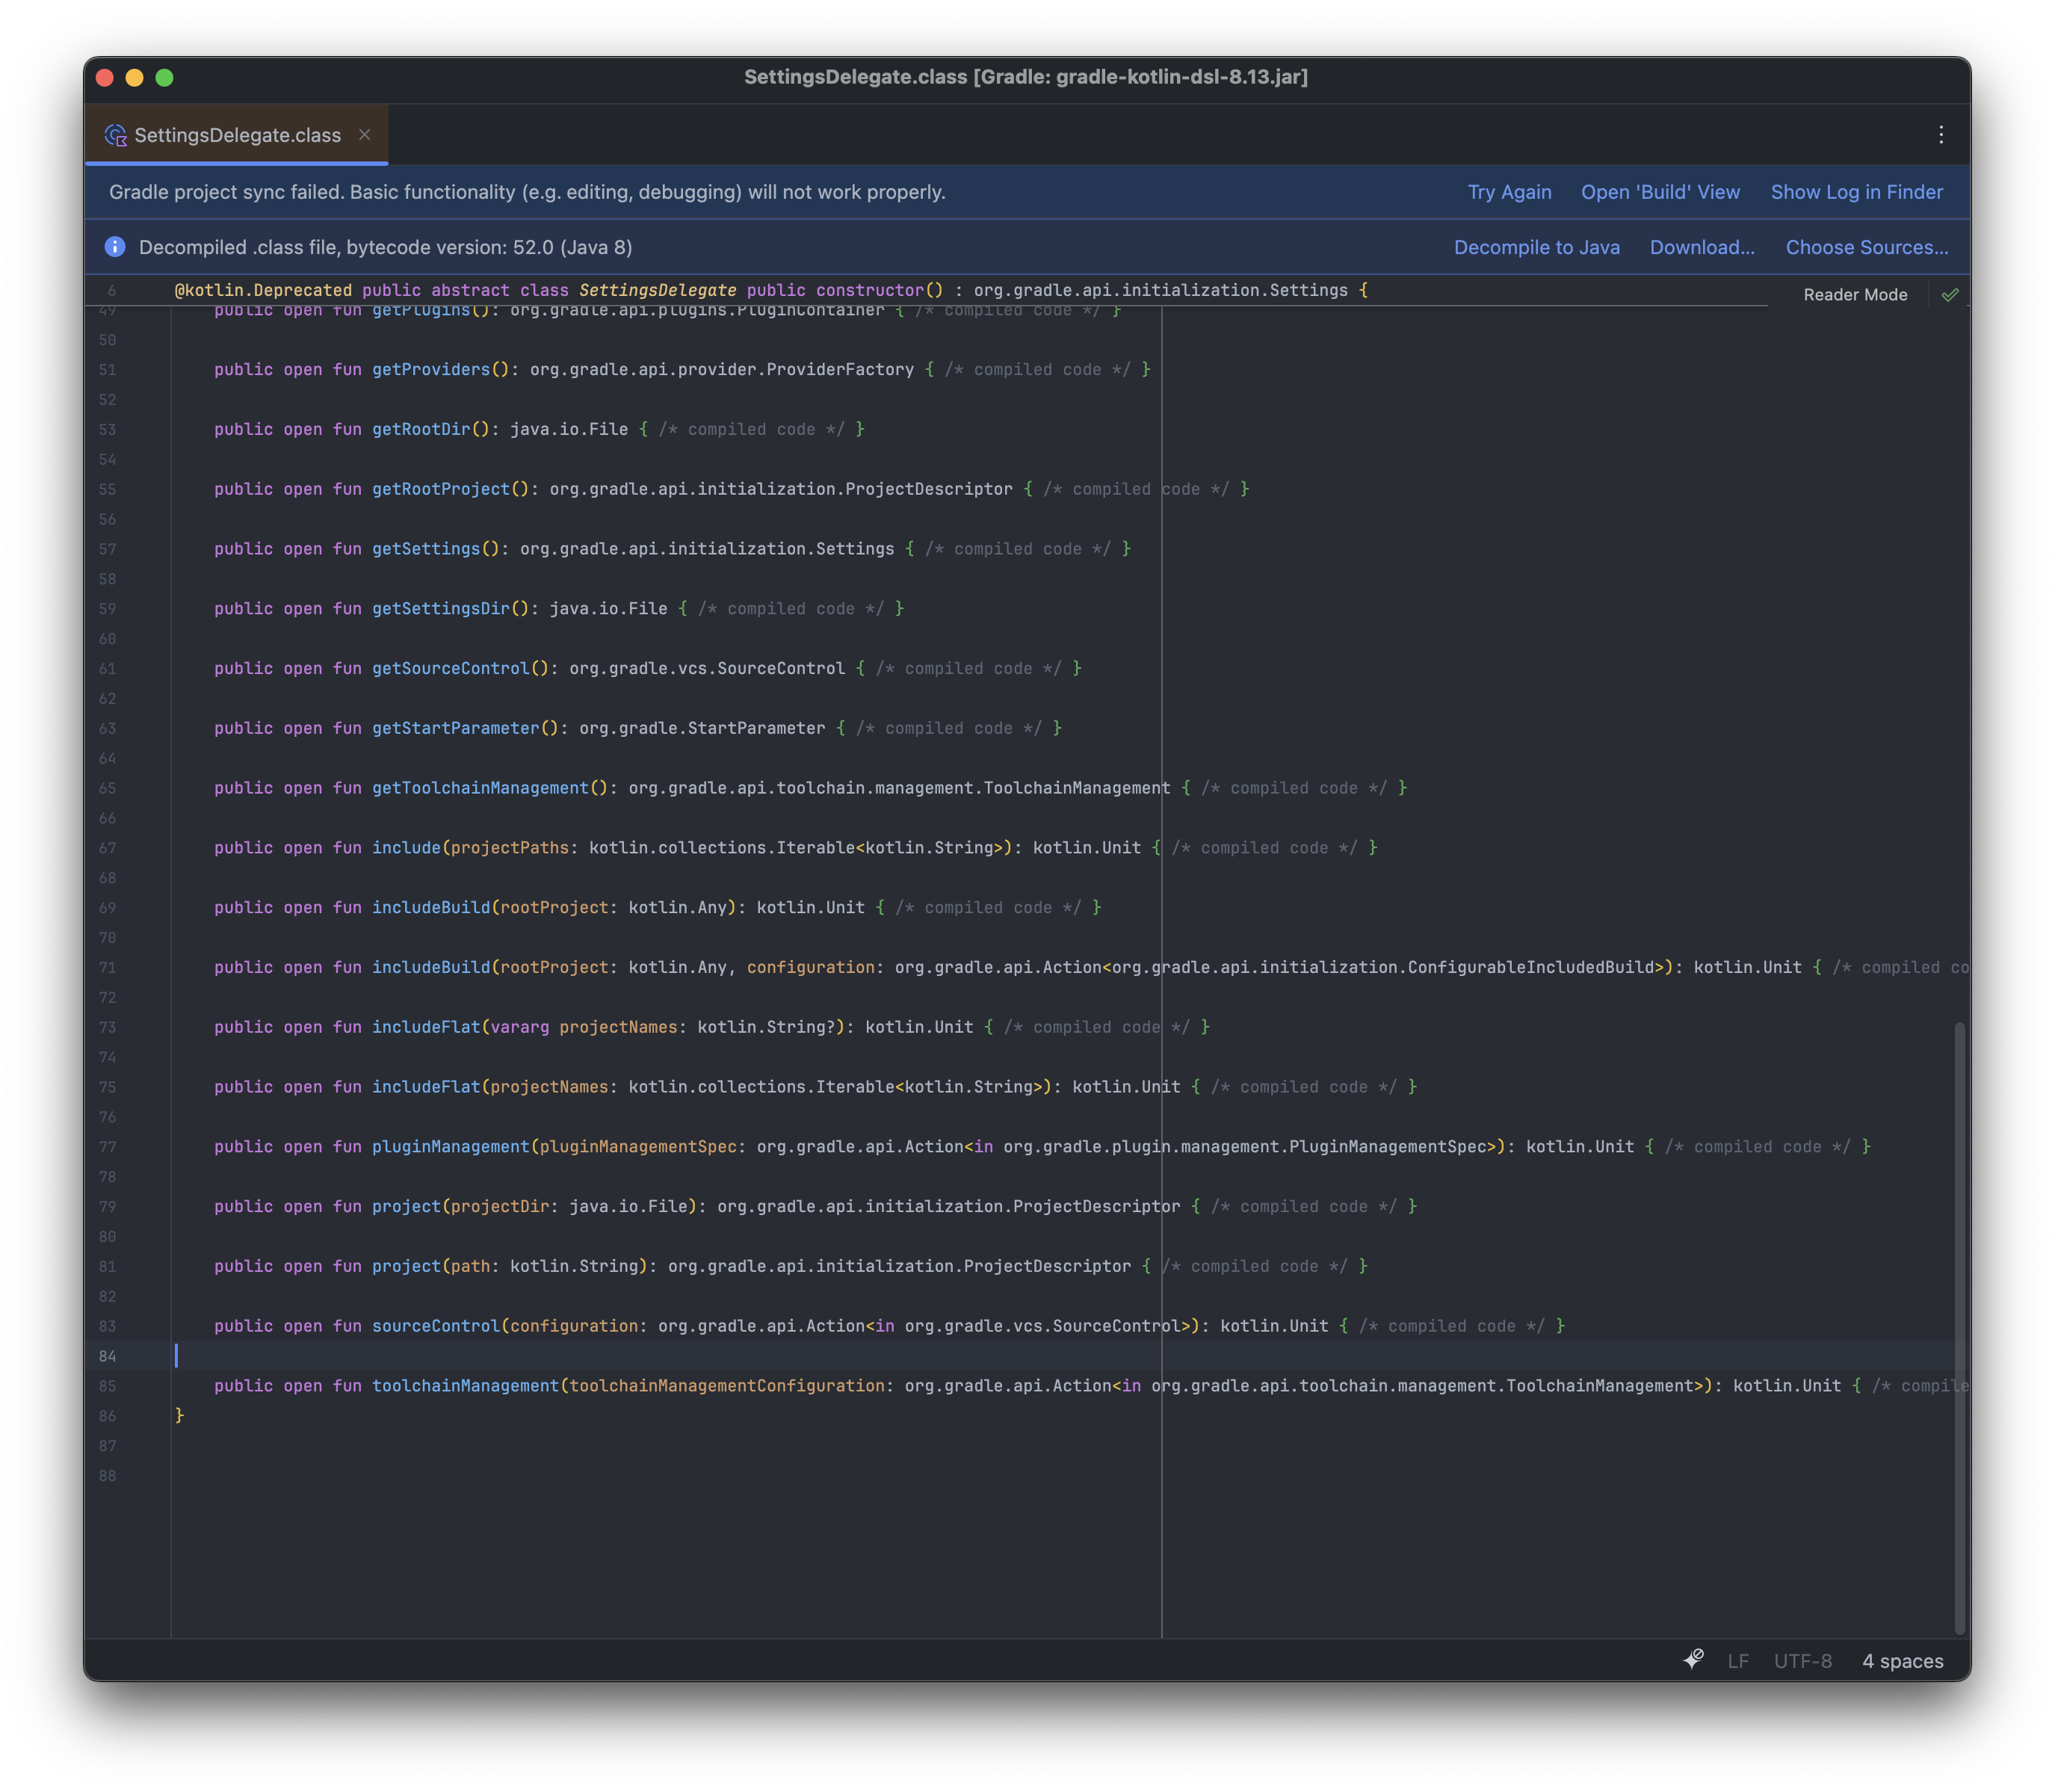
Task: Click the getSettingsDir function name
Action: 441,609
